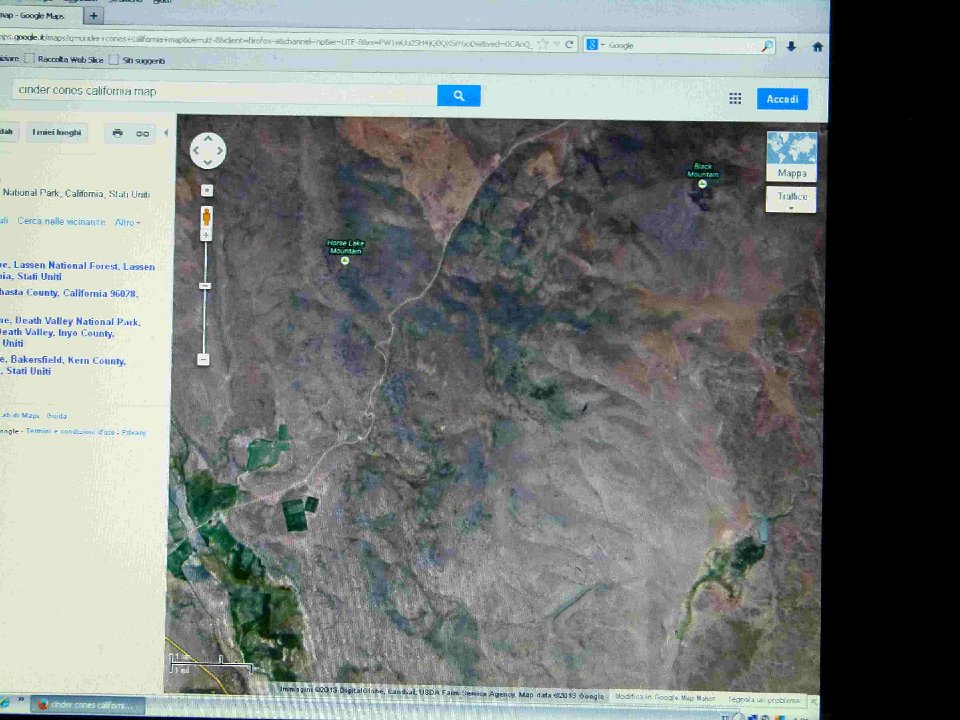The height and width of the screenshot is (720, 960).
Task: Click the zoom-in plus button
Action: pyautogui.click(x=206, y=235)
